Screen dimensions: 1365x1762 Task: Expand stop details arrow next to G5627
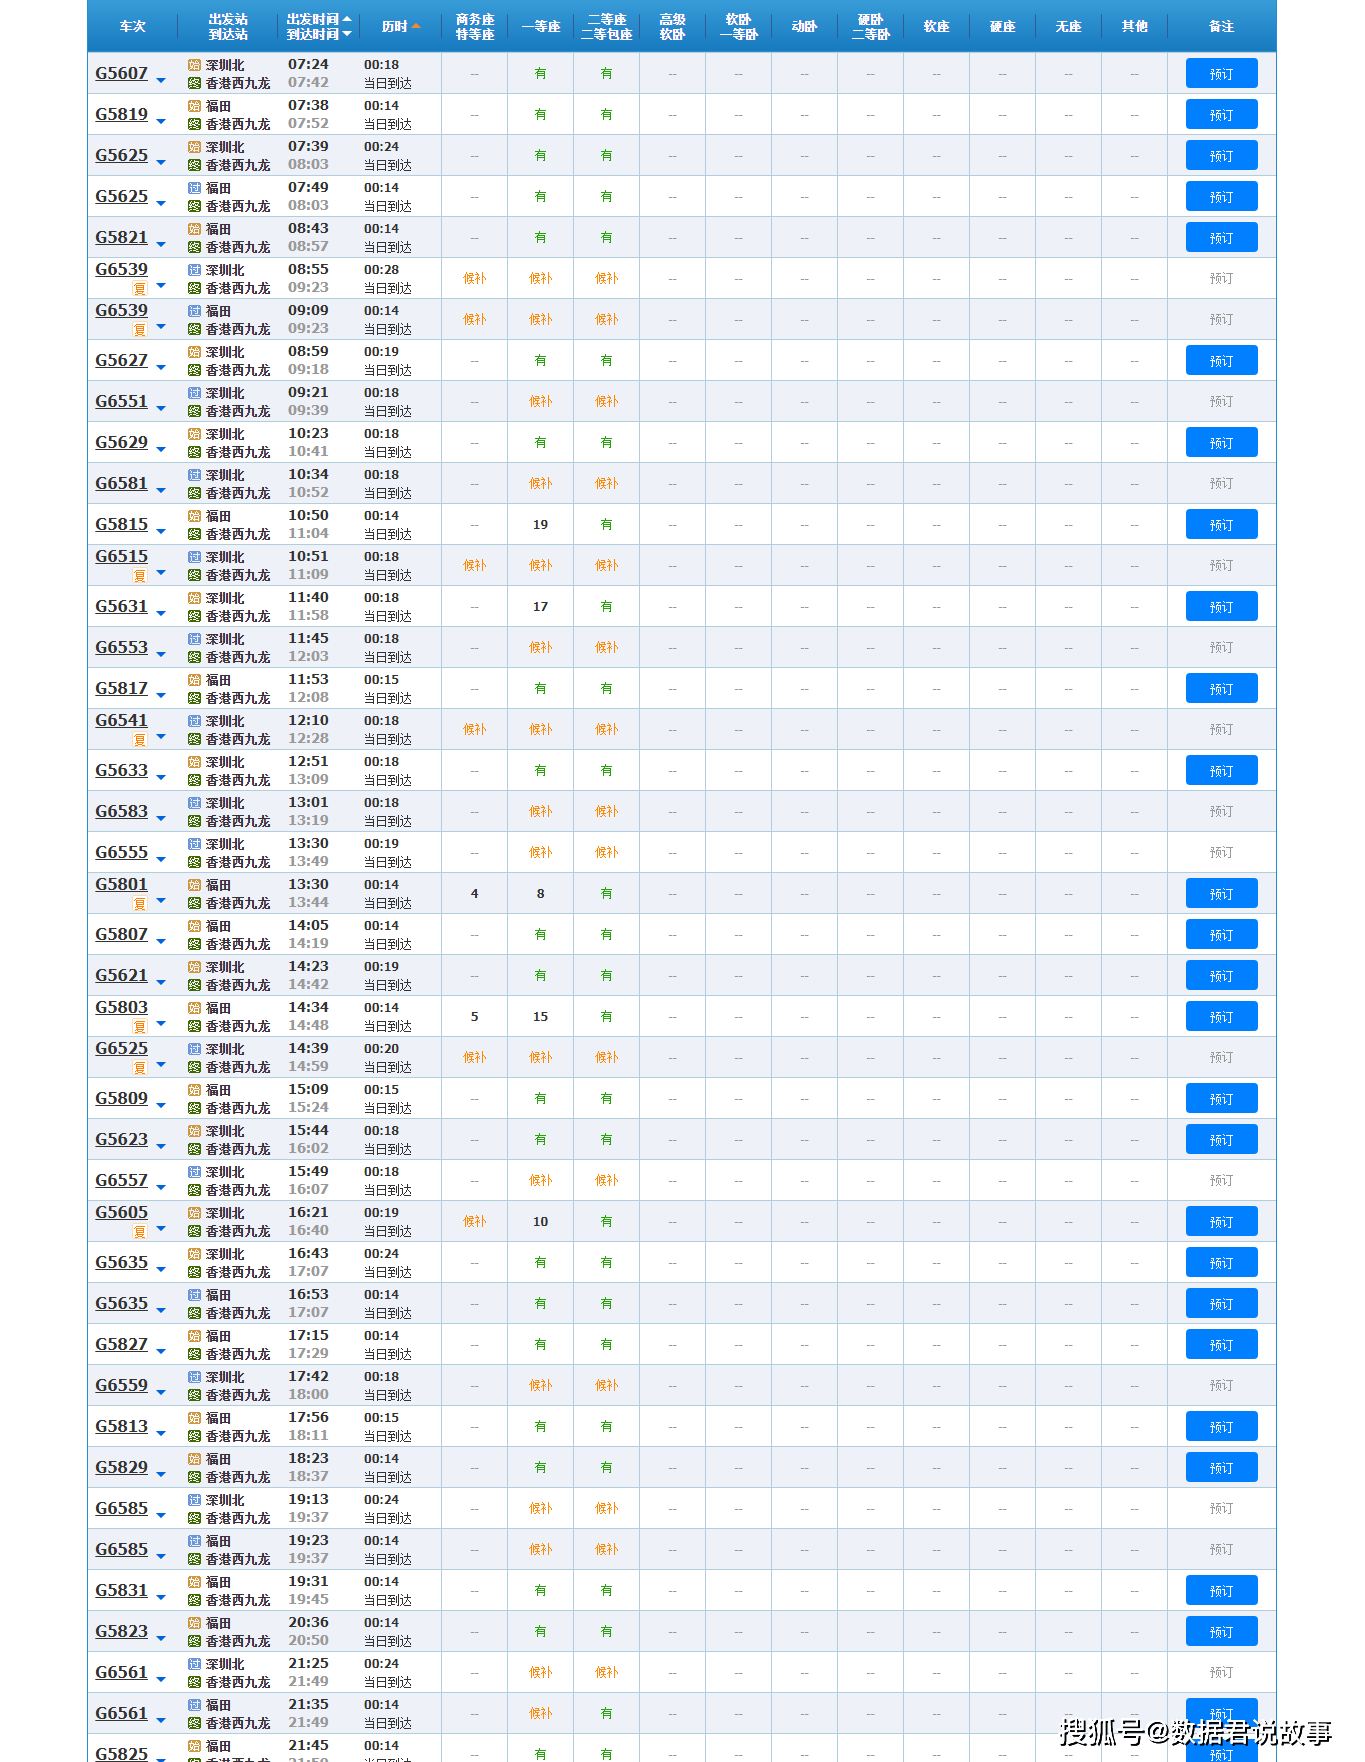(161, 368)
